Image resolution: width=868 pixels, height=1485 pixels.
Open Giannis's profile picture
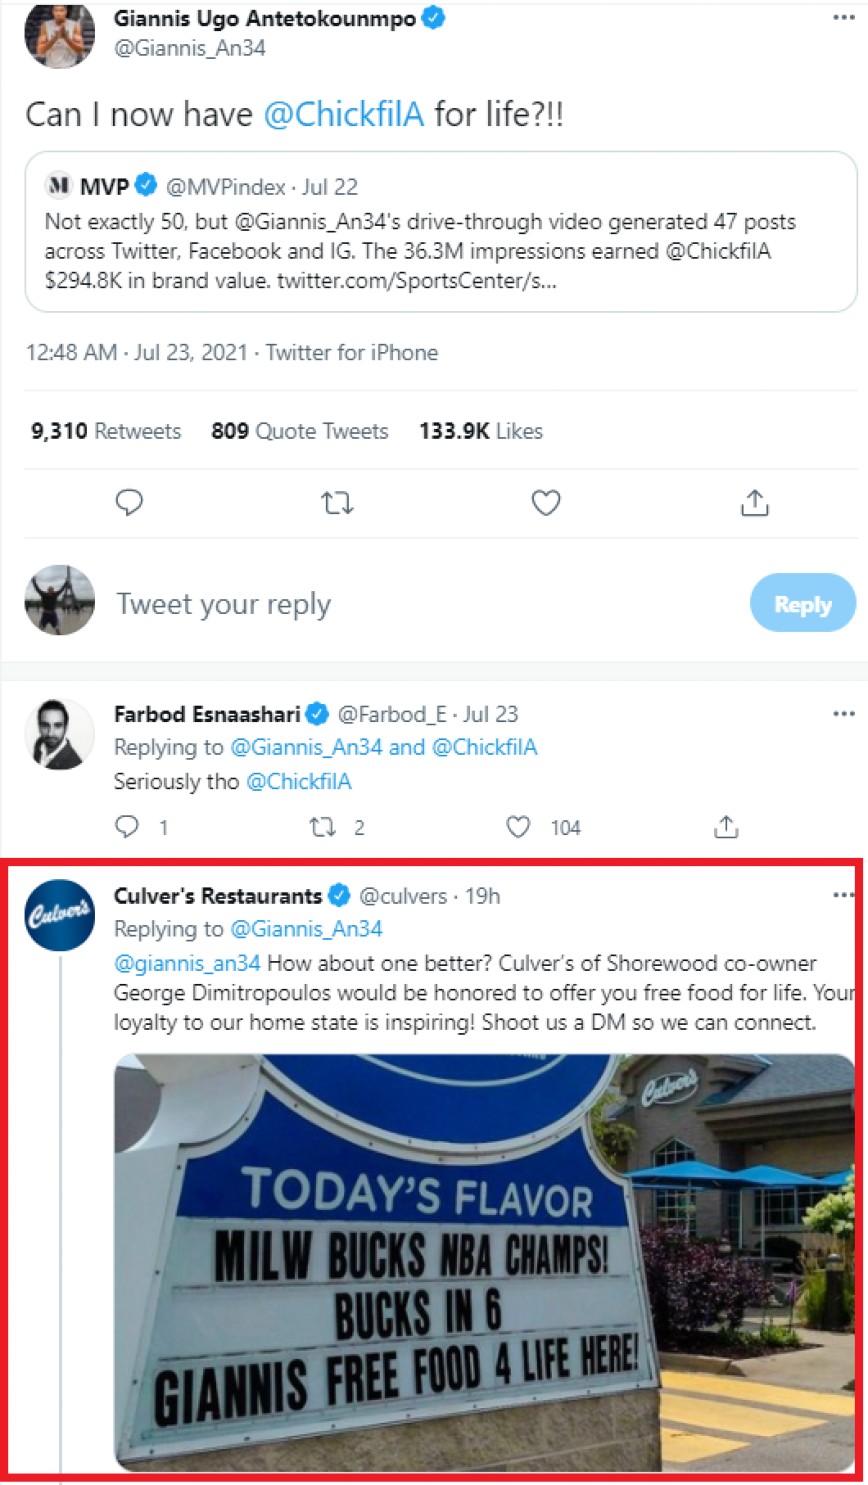(59, 35)
